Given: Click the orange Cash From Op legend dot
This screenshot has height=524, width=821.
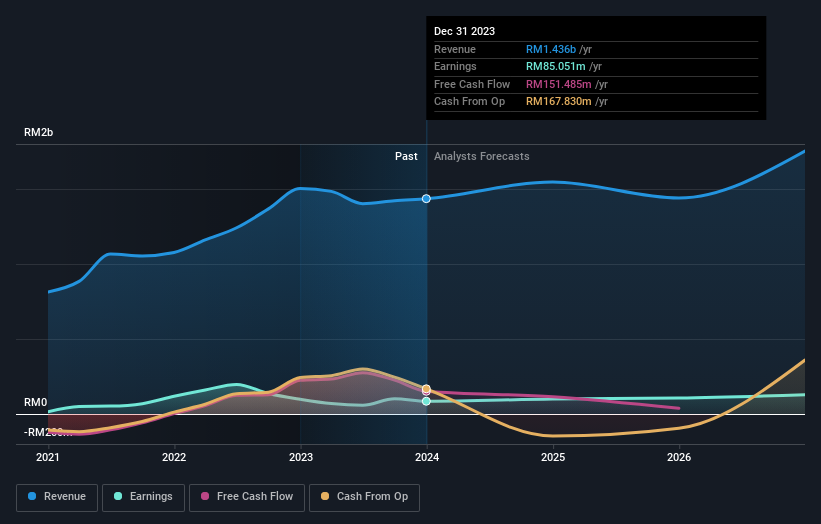Looking at the screenshot, I should (x=325, y=496).
